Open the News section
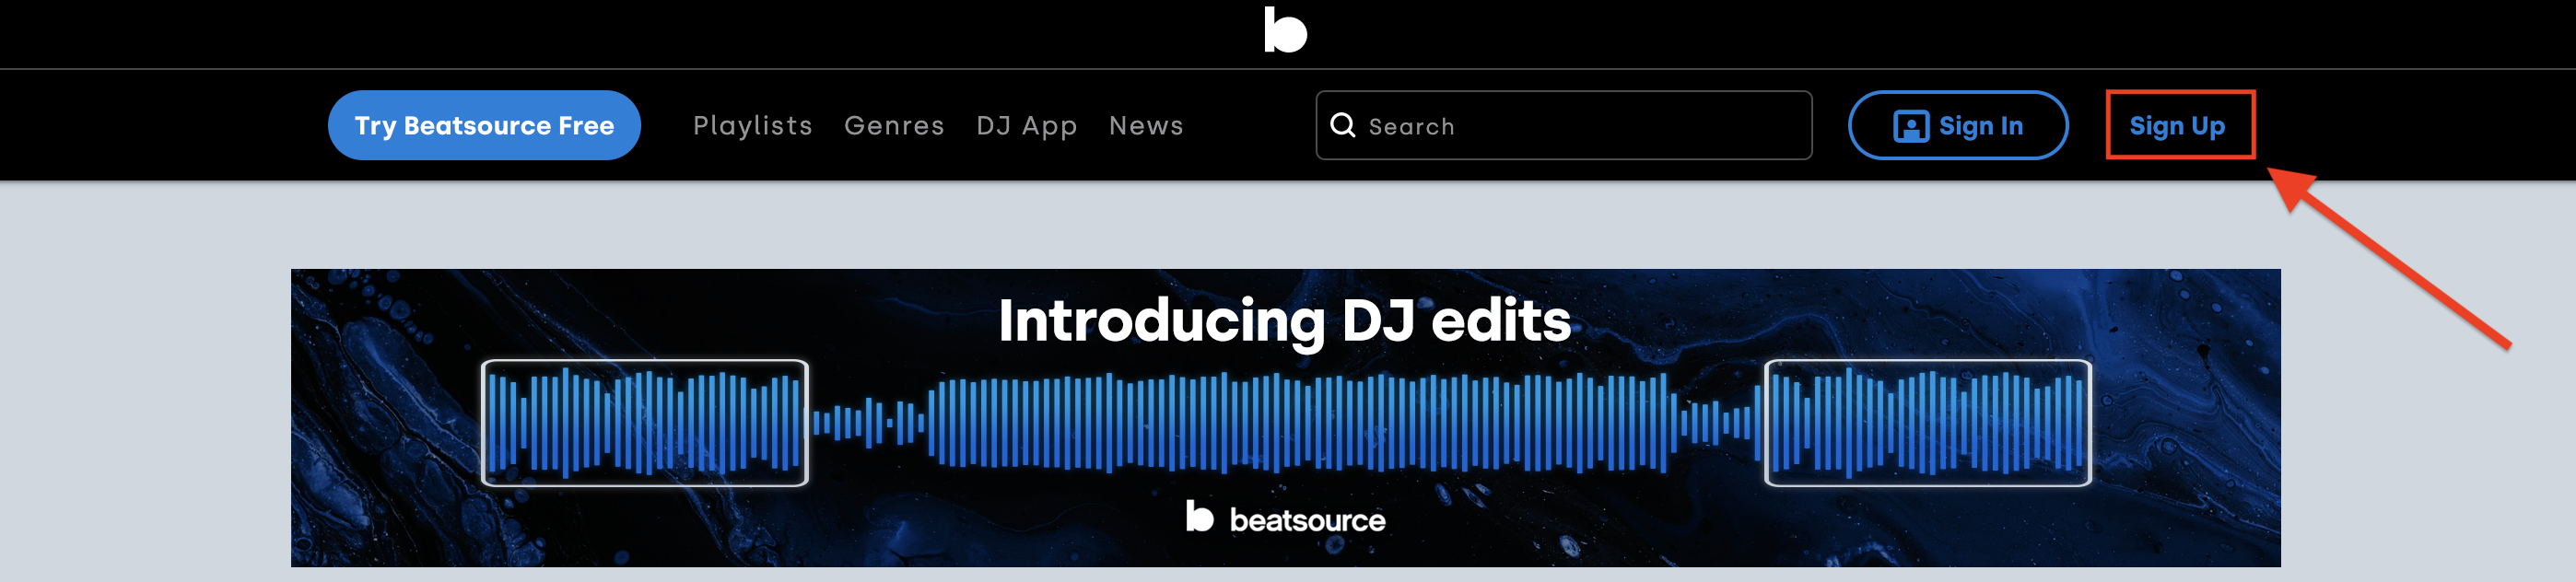Image resolution: width=2576 pixels, height=582 pixels. (1146, 126)
